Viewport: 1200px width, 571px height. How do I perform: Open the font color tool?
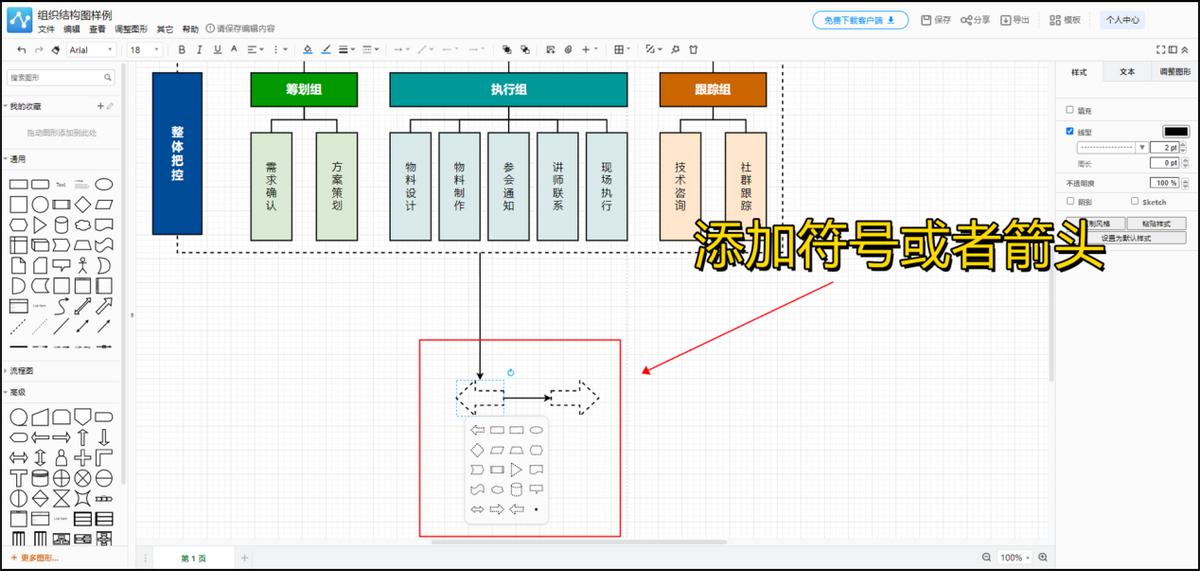click(x=234, y=49)
